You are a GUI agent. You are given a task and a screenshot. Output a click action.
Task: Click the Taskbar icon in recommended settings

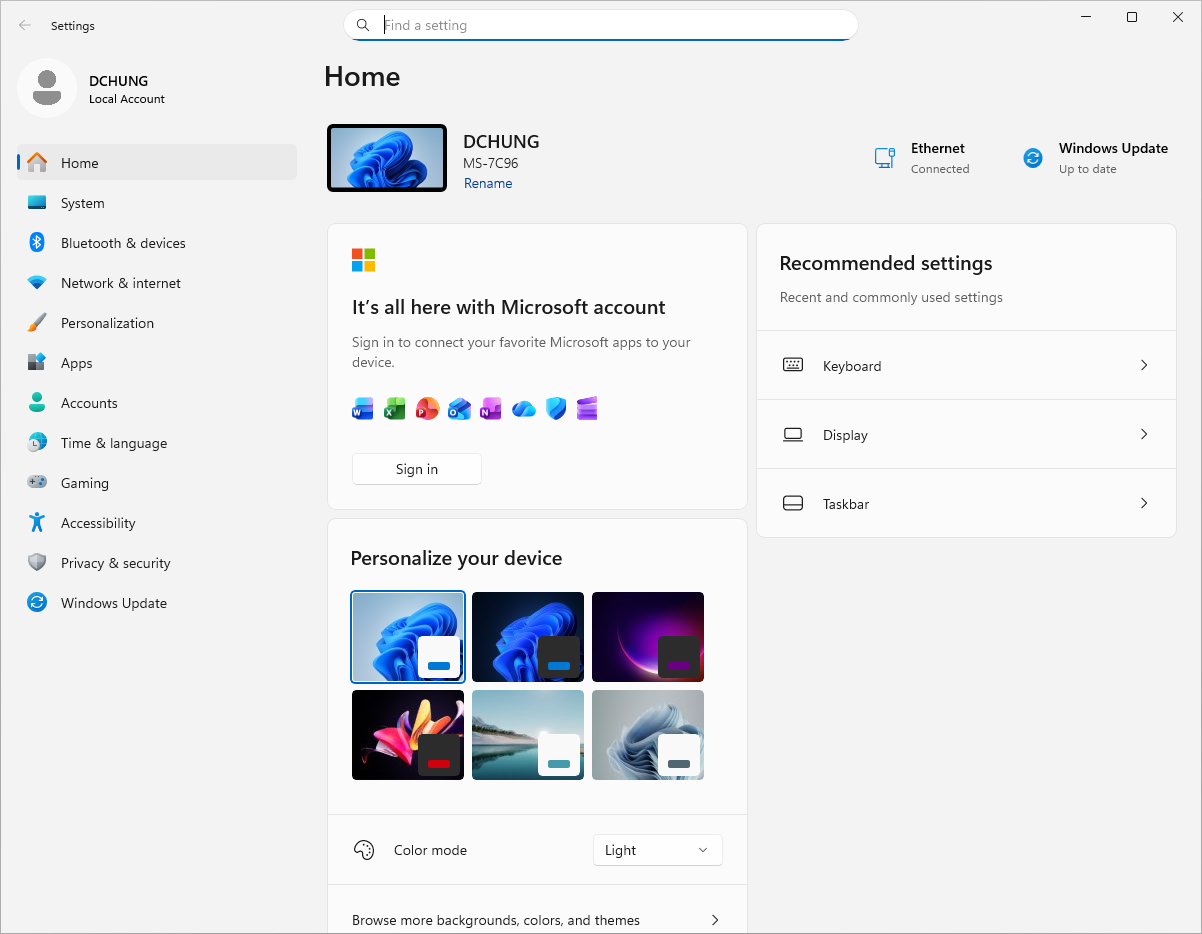[793, 503]
